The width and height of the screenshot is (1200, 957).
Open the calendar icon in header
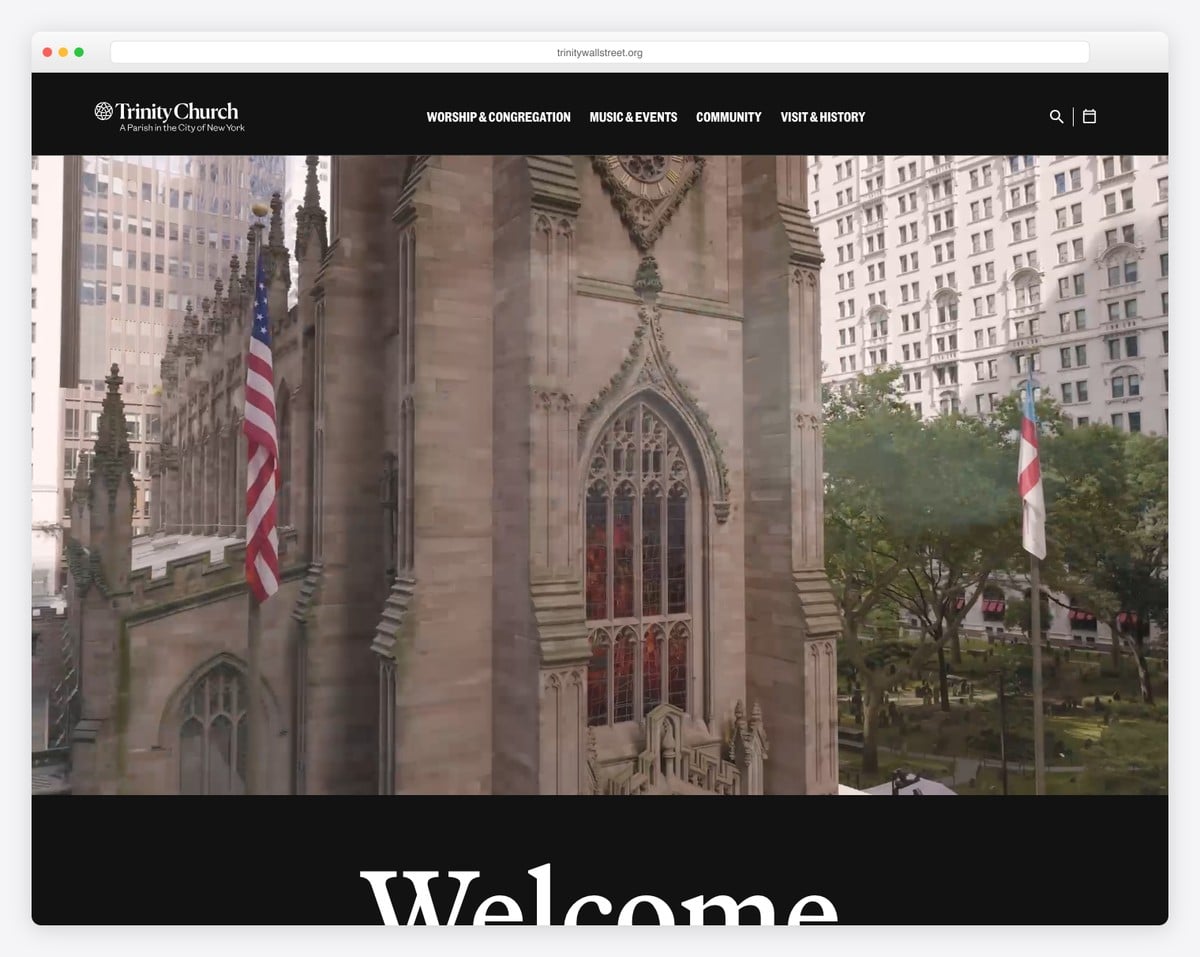[1089, 116]
